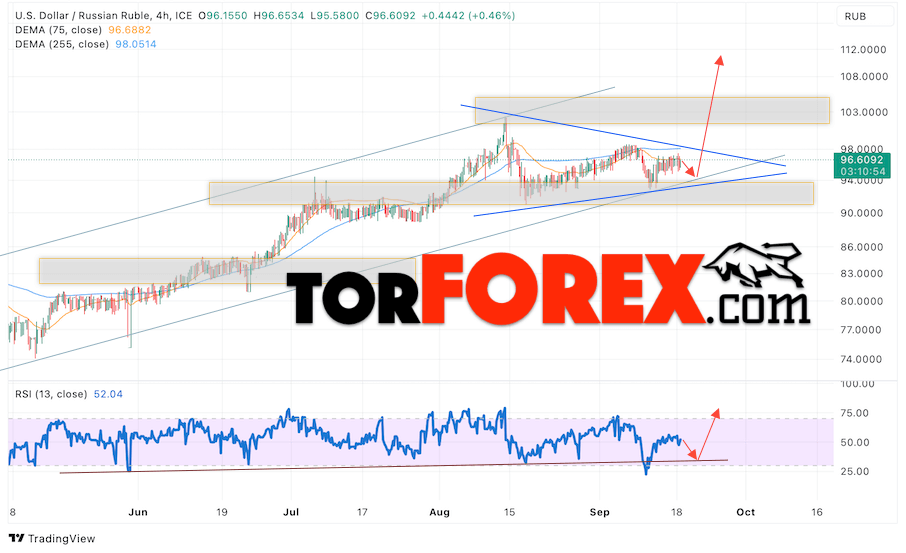Screen dimensions: 906x553
Task: Click the TradingView logo
Action: tap(52, 539)
